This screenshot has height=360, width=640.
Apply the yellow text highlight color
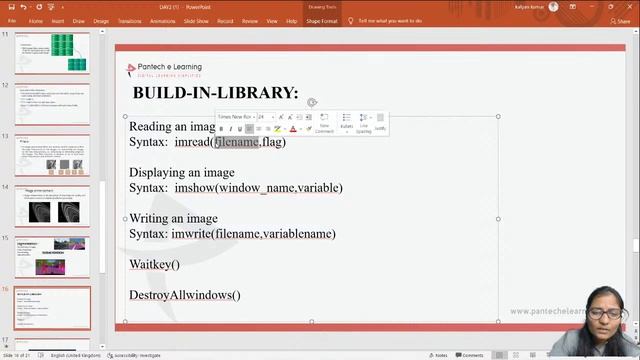(x=278, y=129)
